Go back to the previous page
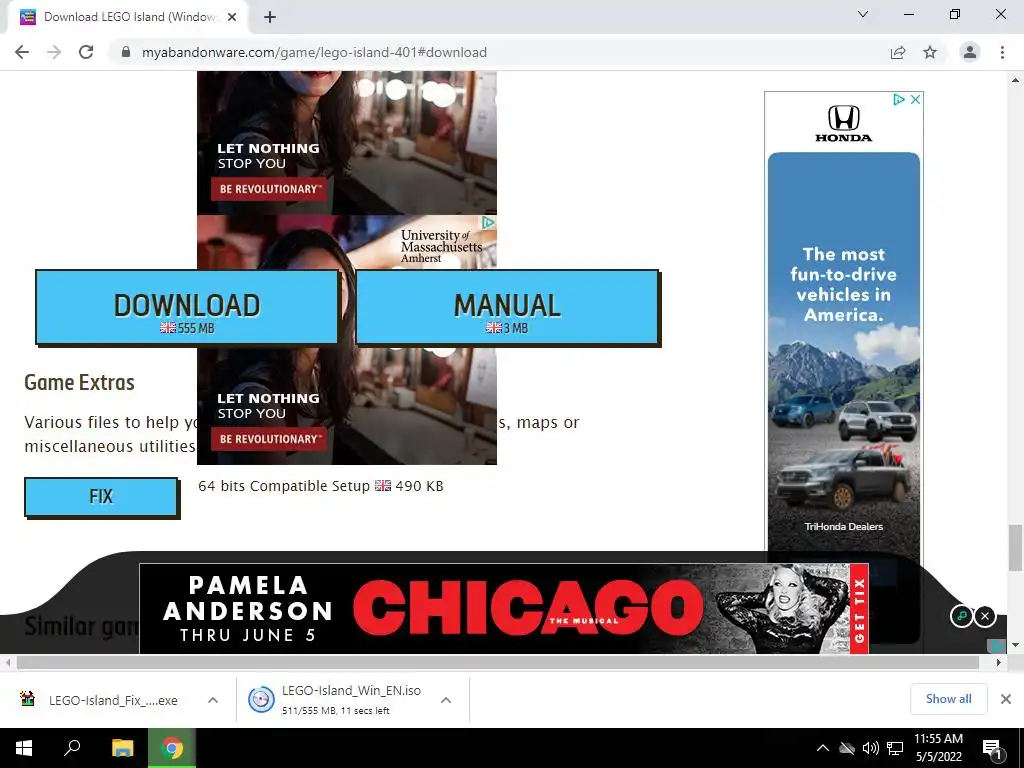 [x=22, y=52]
